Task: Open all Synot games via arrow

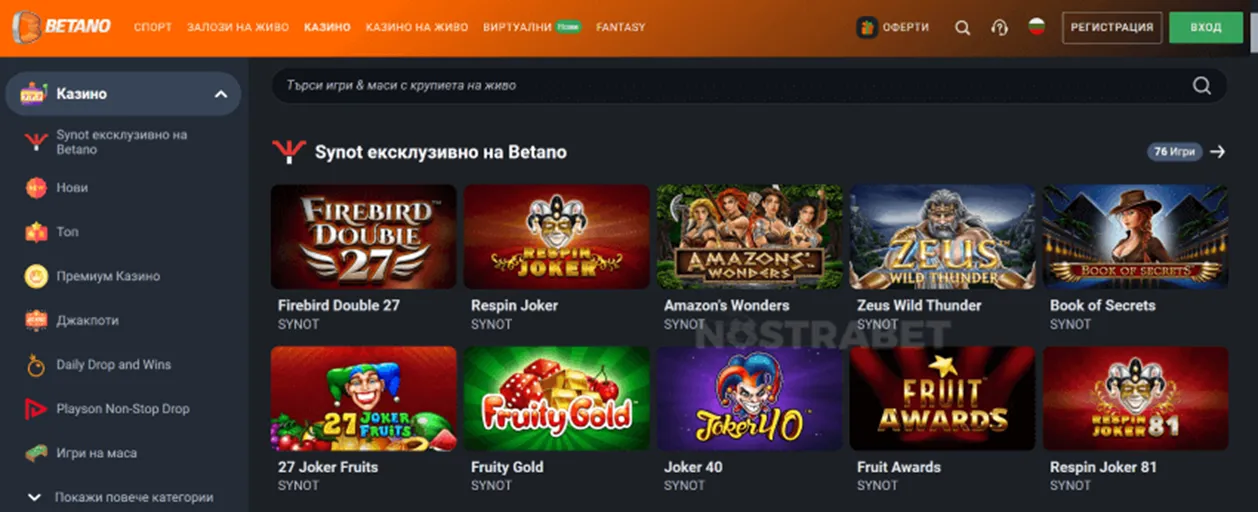Action: [x=1217, y=152]
